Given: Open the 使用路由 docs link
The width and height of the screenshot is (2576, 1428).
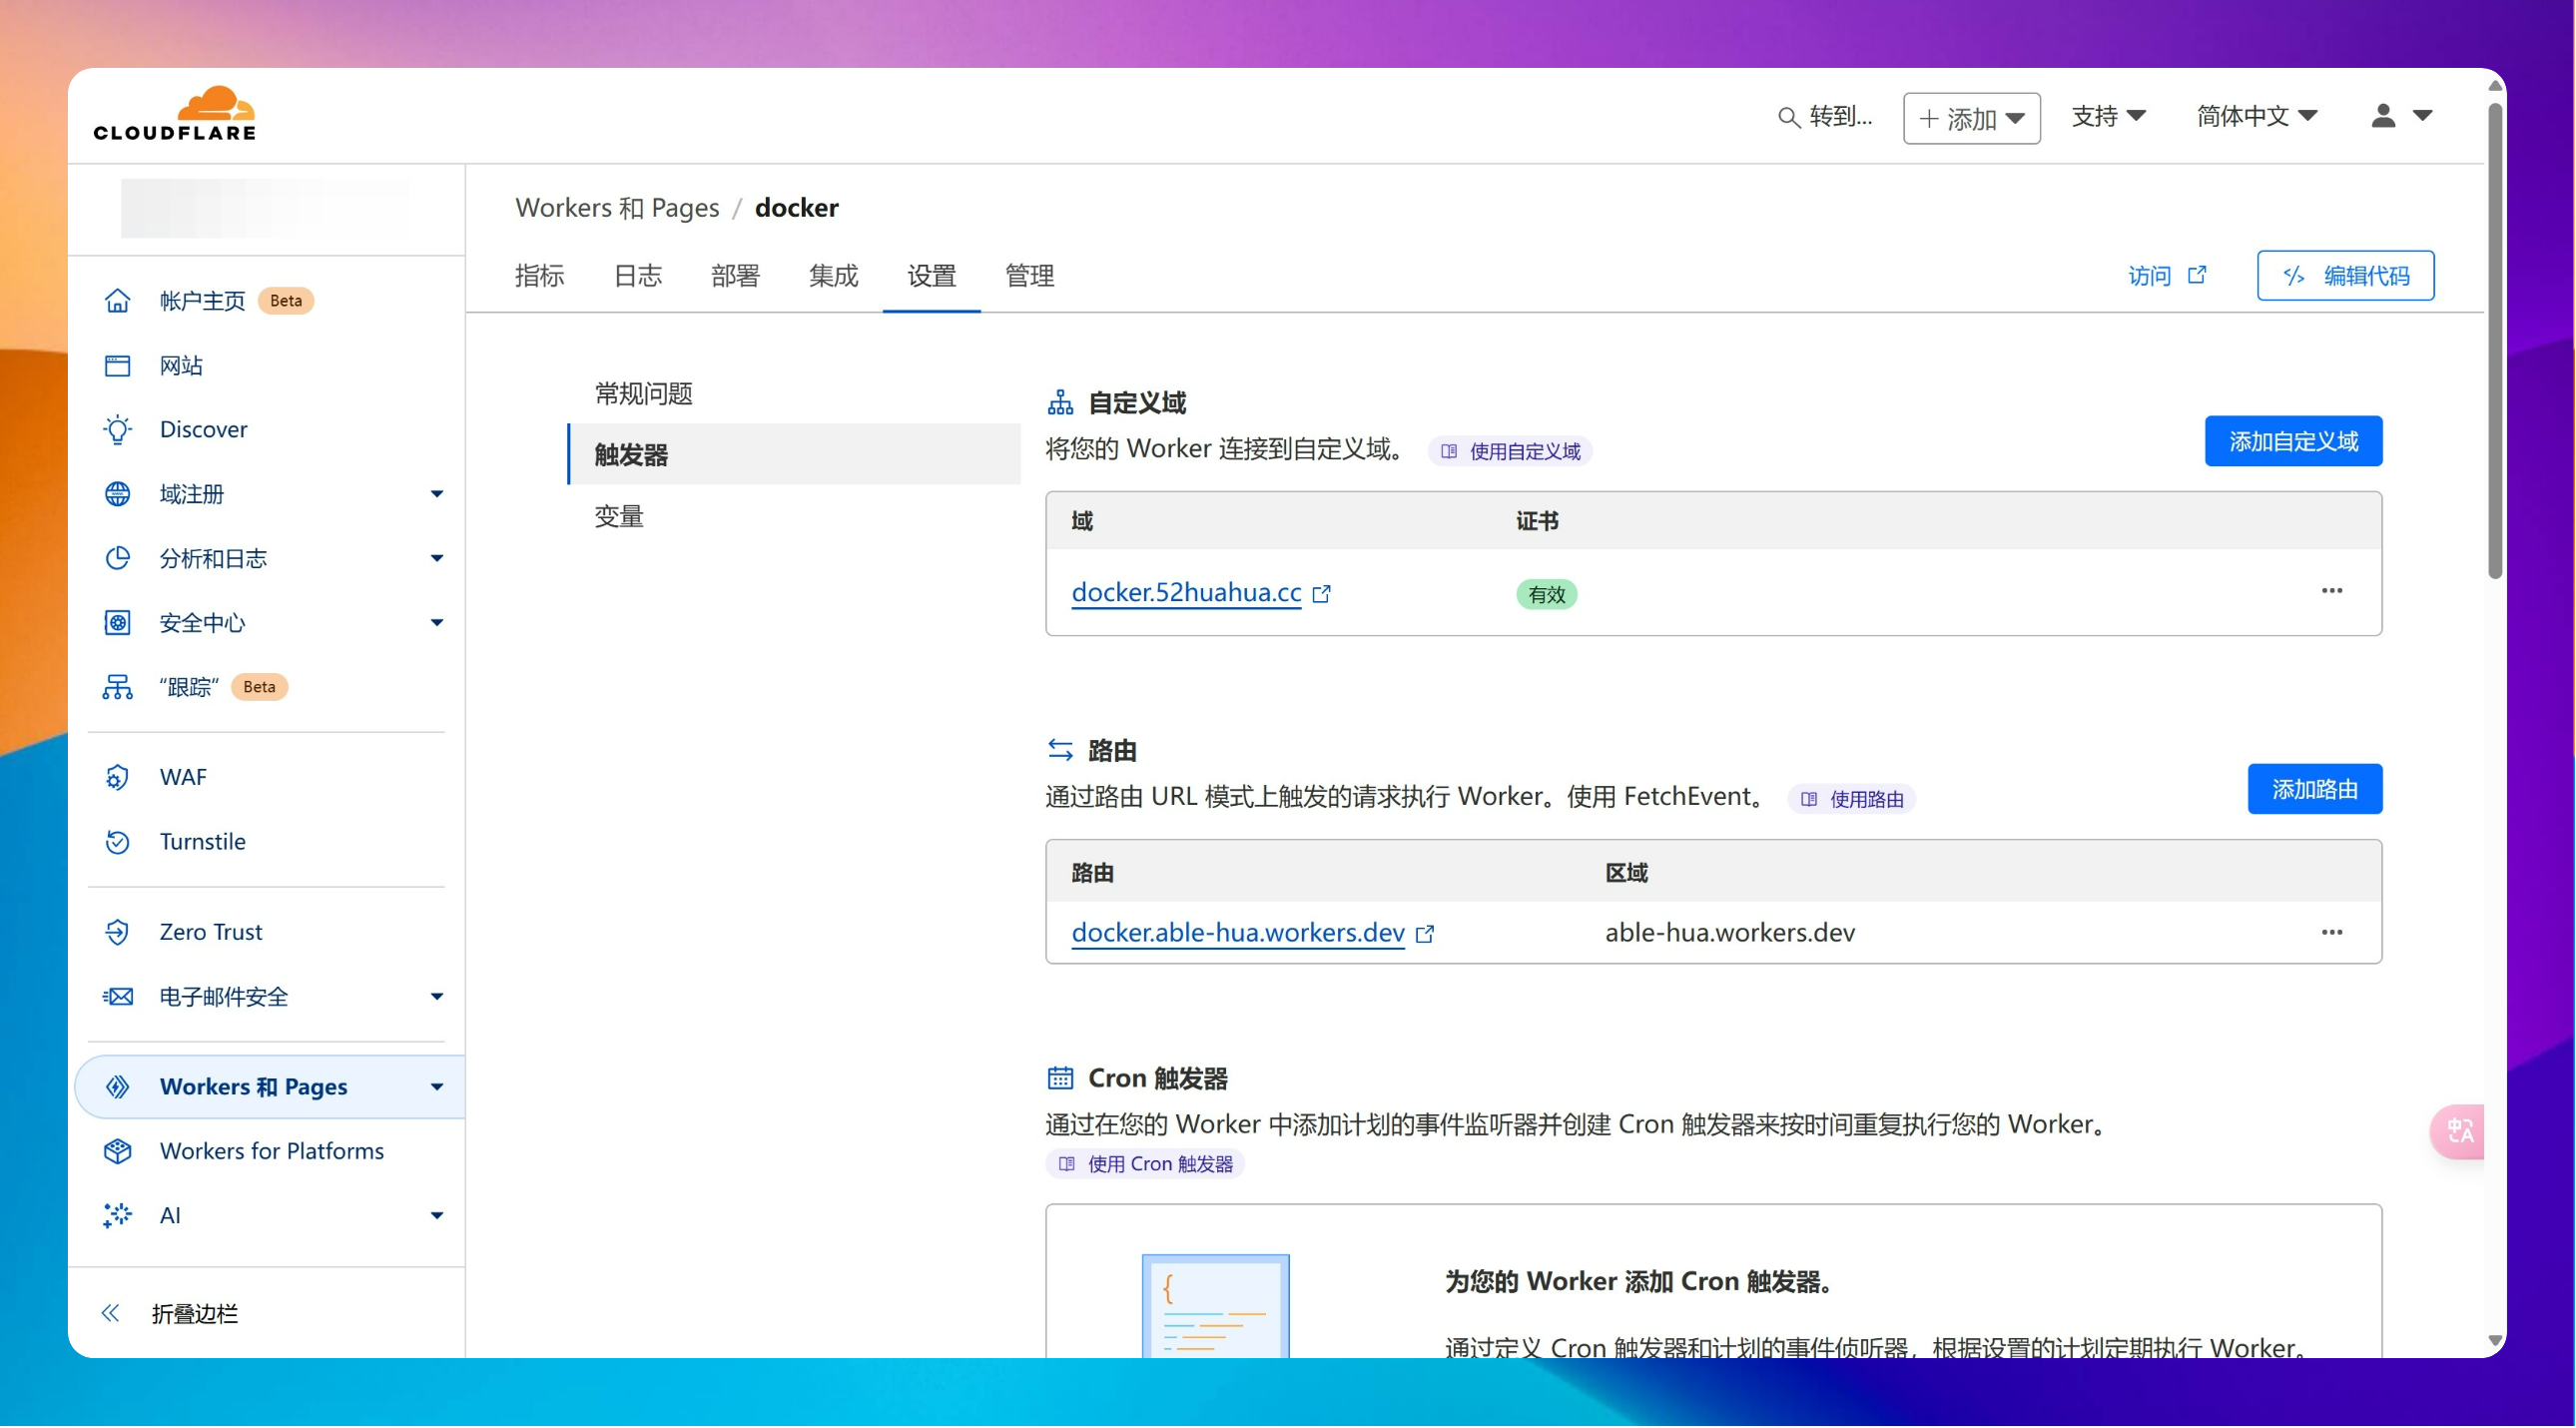Looking at the screenshot, I should (1851, 800).
